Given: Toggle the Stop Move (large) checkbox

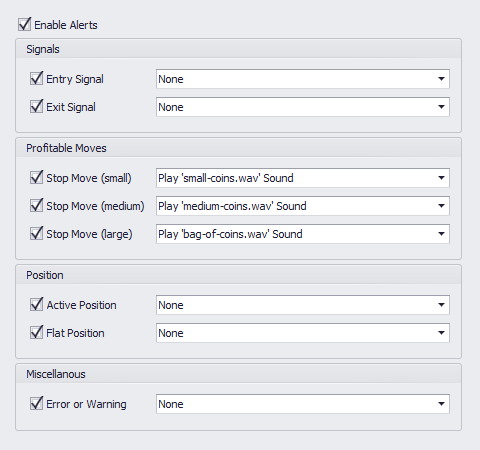Looking at the screenshot, I should (x=36, y=234).
